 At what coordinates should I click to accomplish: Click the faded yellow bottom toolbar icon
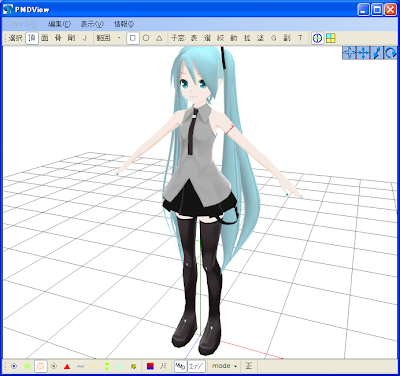click(94, 366)
